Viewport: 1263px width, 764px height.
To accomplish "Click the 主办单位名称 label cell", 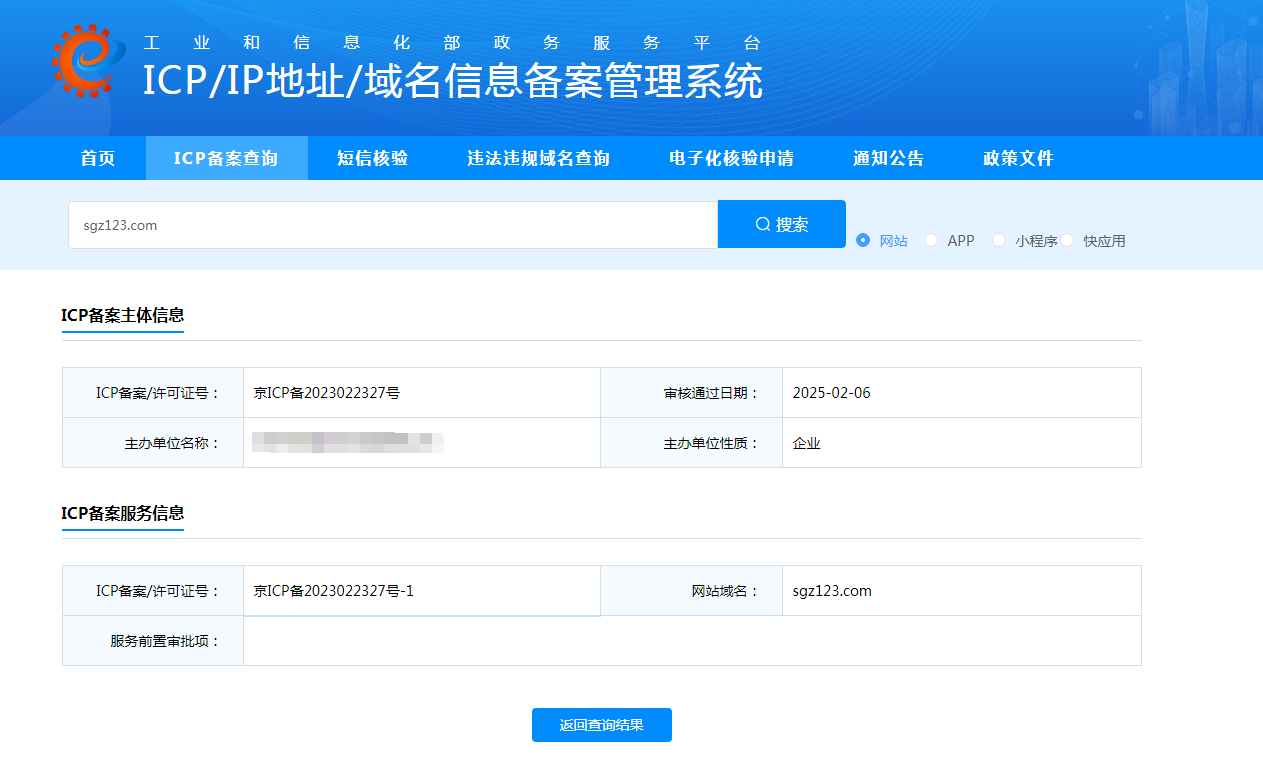I will pos(153,443).
